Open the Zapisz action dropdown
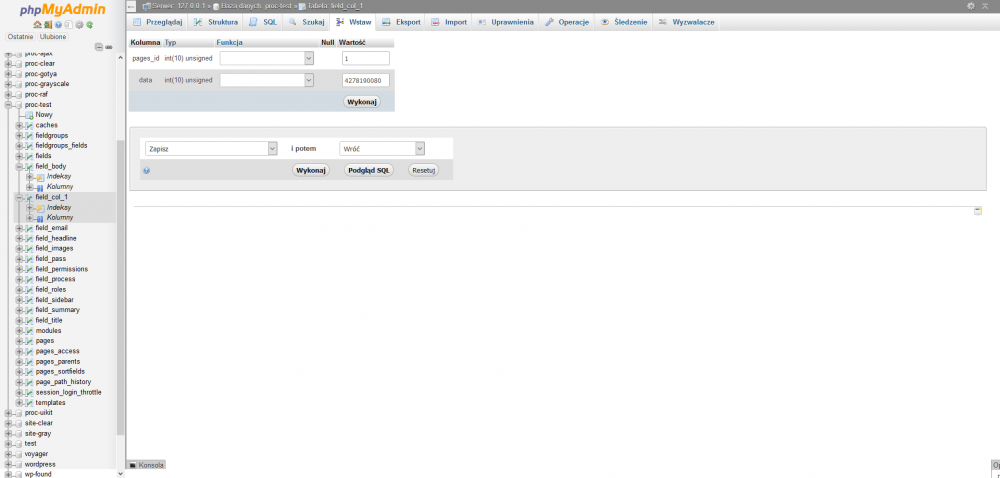 point(211,148)
